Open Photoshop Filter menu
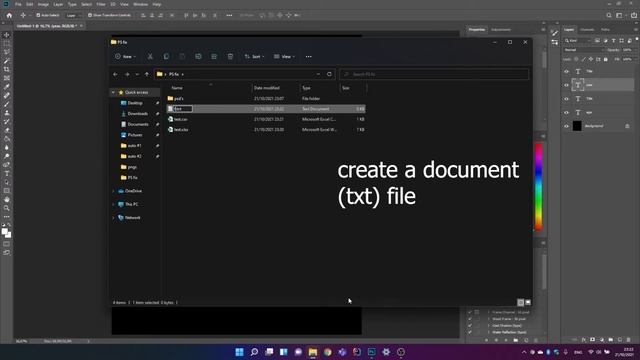640x360 pixels. coord(101,4)
